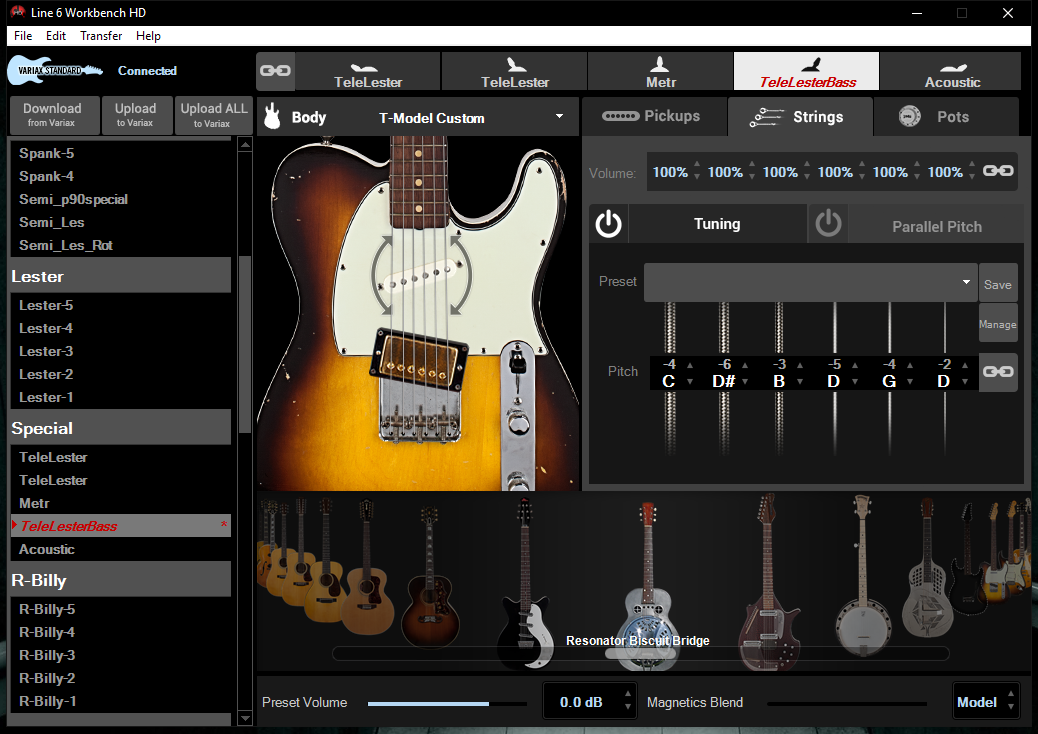Screen dimensions: 1038x734
Task: Click Upload to Variax button
Action: (x=137, y=115)
